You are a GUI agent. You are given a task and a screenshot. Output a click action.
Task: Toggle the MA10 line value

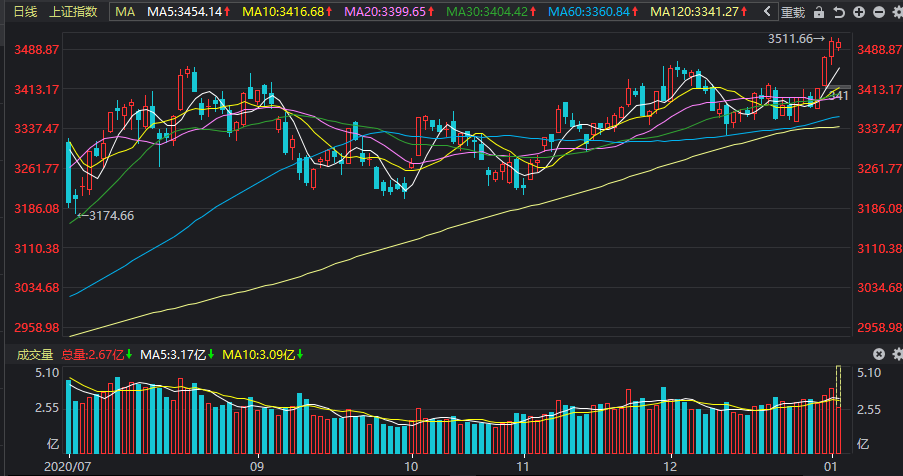[x=287, y=12]
